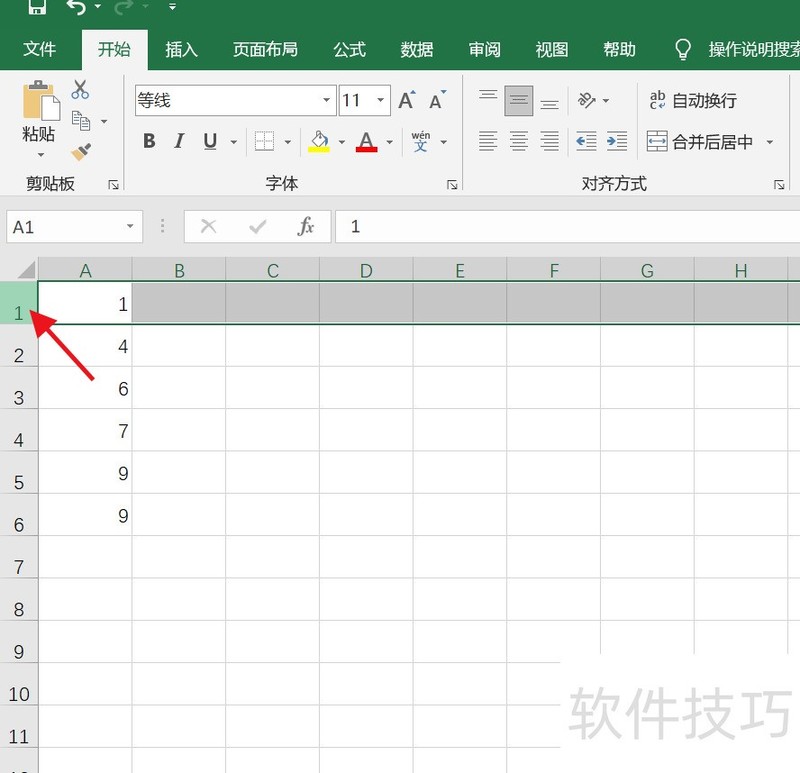Expand the 合并后居中 dropdown arrow
This screenshot has width=800, height=773.
770,142
